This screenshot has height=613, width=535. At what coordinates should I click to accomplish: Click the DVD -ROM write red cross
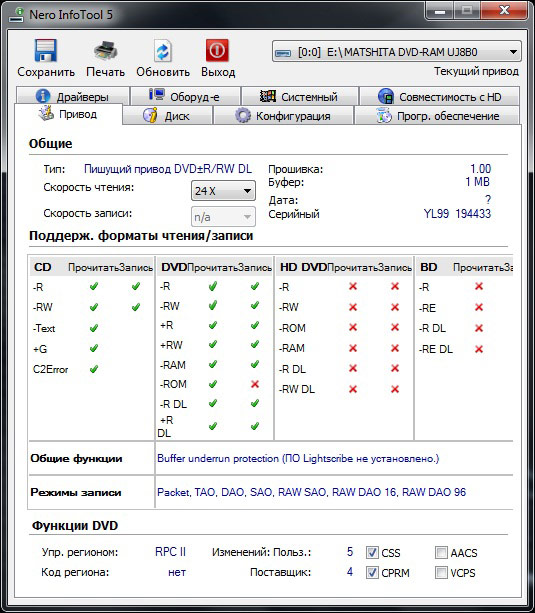click(255, 384)
